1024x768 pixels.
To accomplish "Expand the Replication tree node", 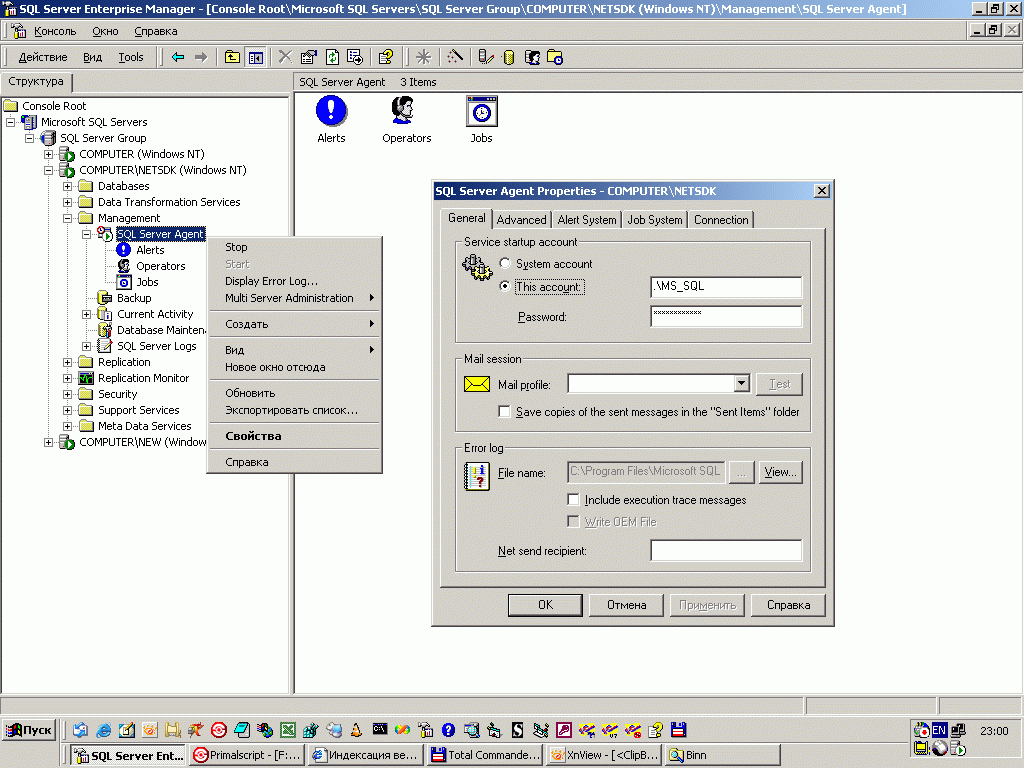I will click(67, 362).
